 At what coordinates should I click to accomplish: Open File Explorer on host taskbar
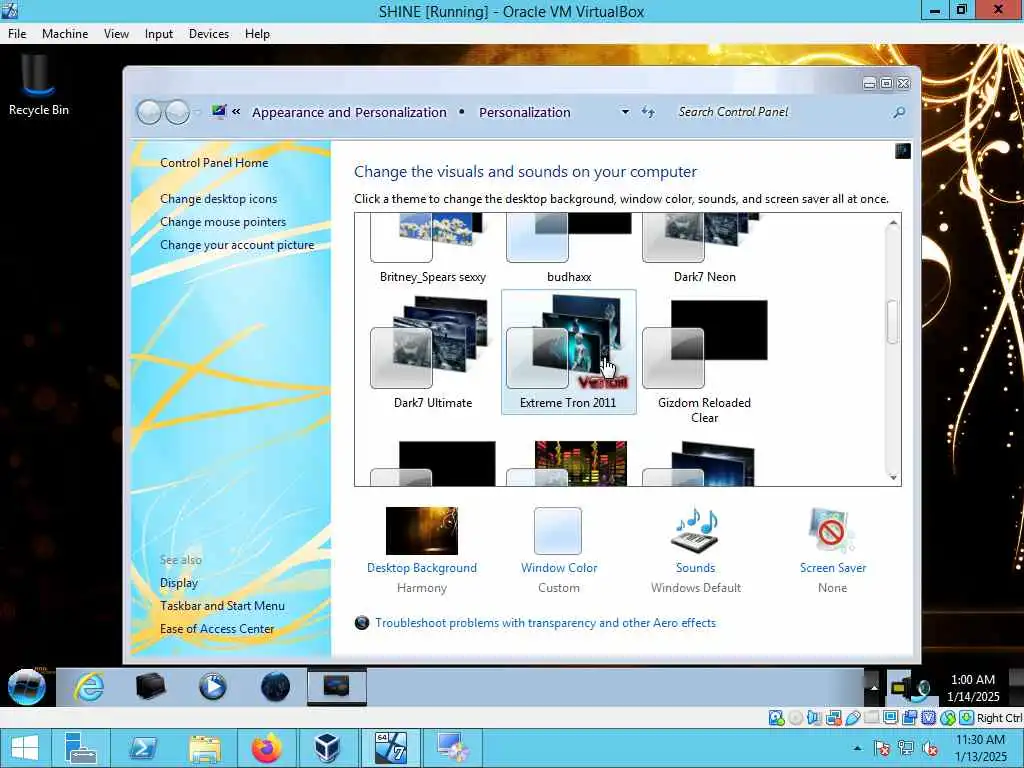(x=204, y=748)
